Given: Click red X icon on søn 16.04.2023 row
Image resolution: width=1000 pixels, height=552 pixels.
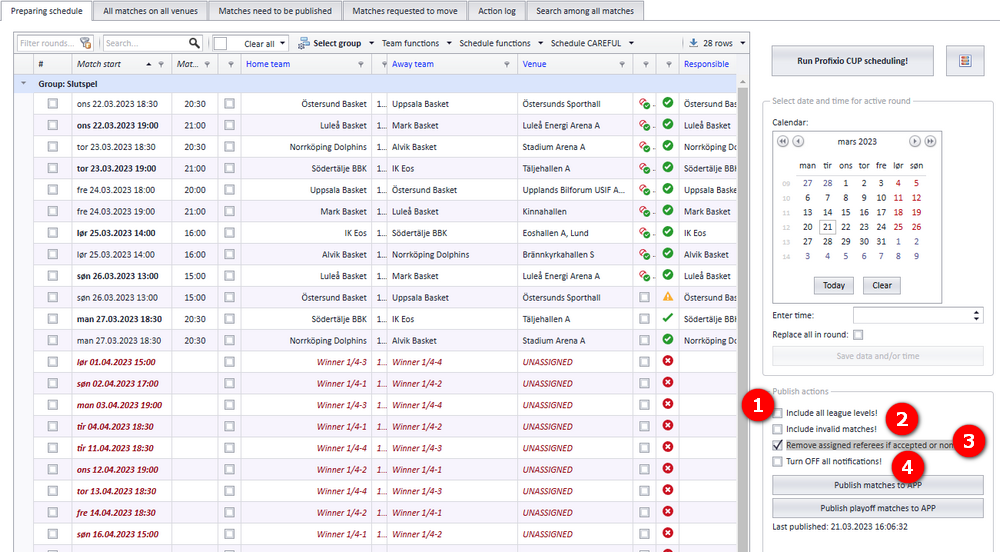Looking at the screenshot, I should point(668,533).
